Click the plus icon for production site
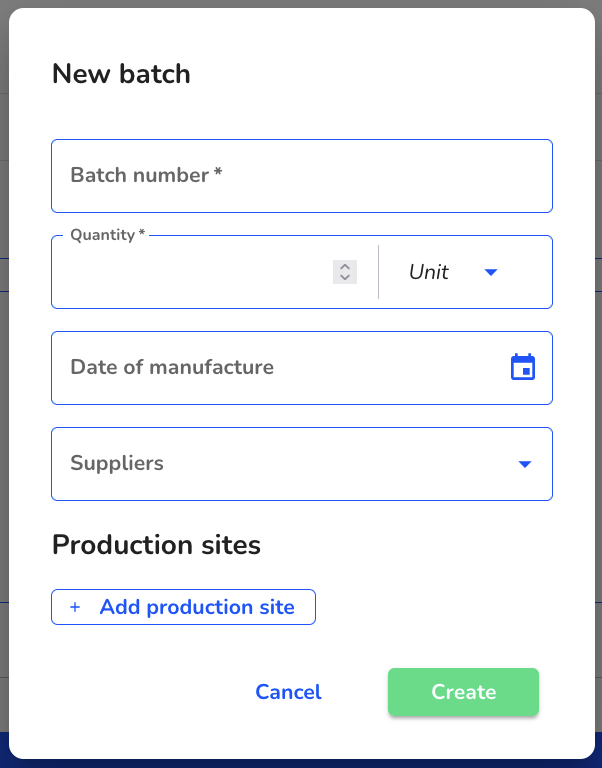 tap(75, 607)
